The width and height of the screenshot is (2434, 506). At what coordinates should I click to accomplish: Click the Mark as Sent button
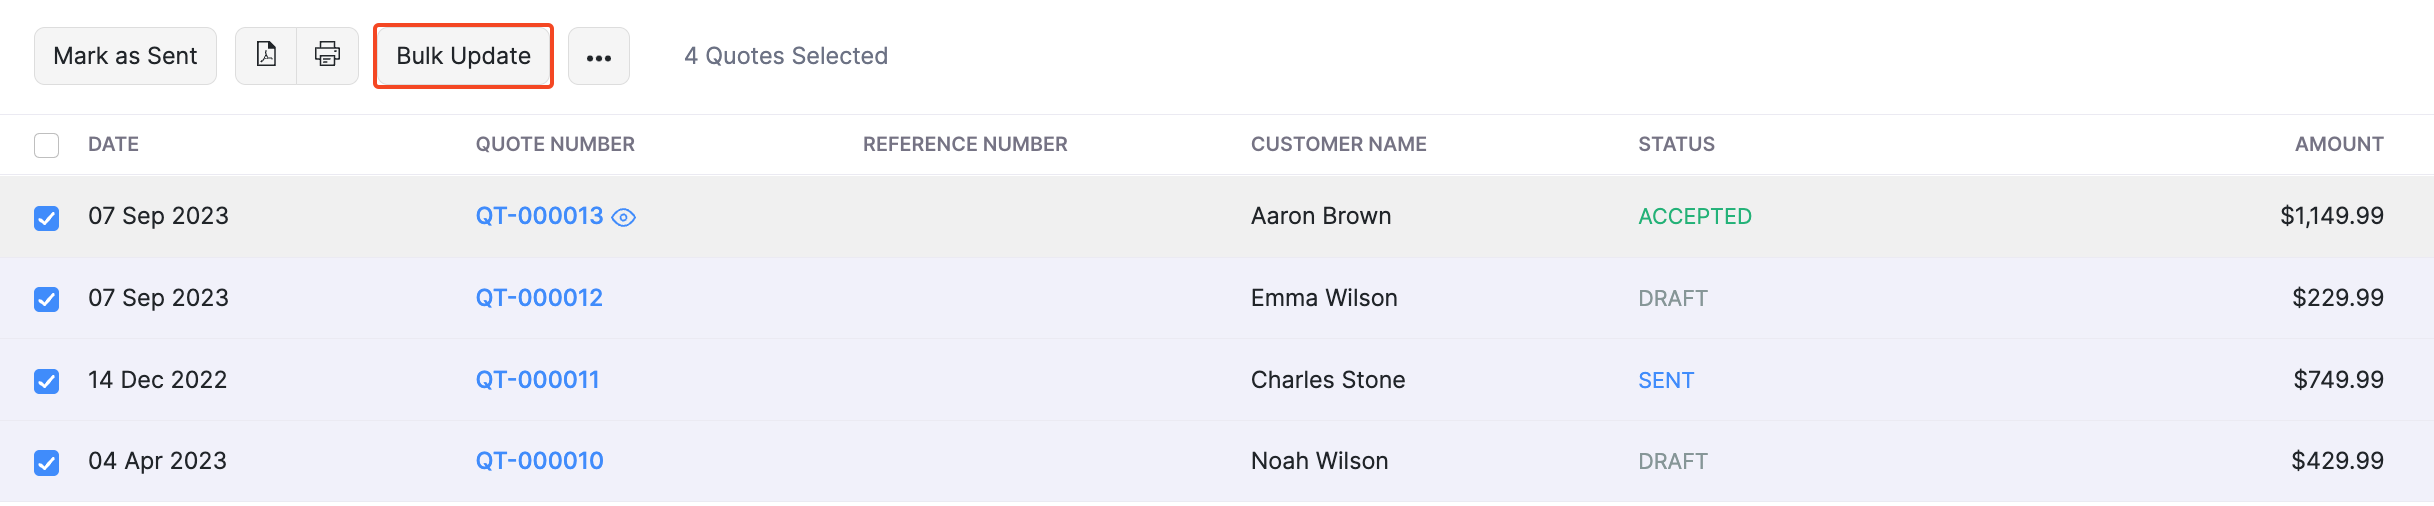click(125, 56)
